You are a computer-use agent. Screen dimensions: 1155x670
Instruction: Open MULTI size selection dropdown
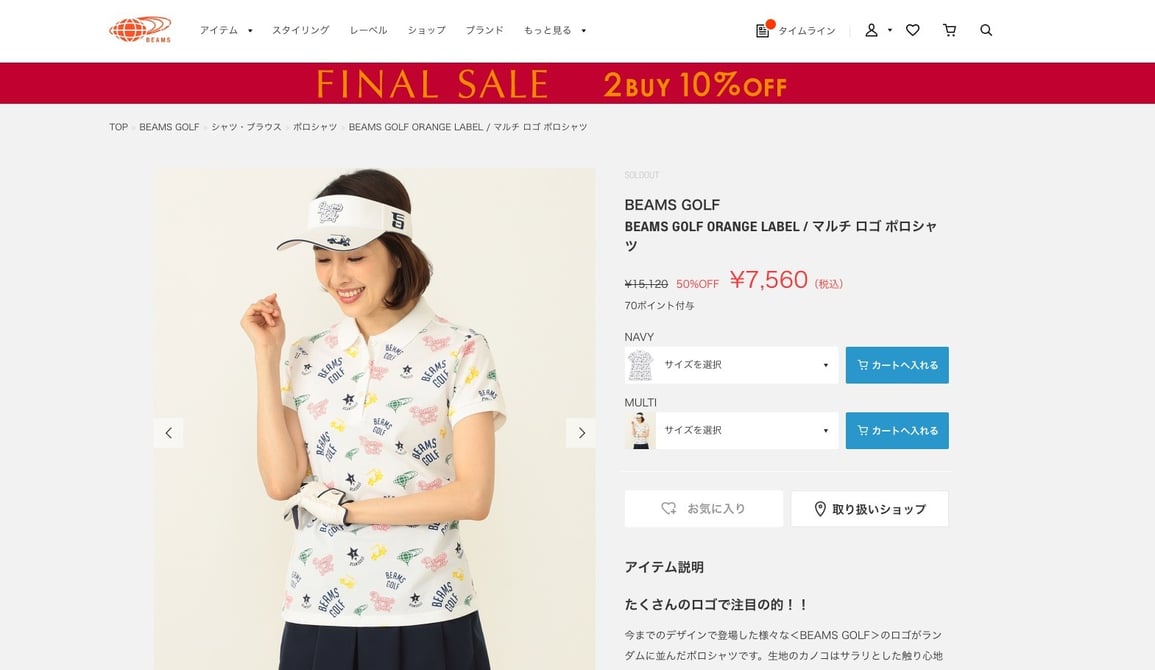click(747, 431)
